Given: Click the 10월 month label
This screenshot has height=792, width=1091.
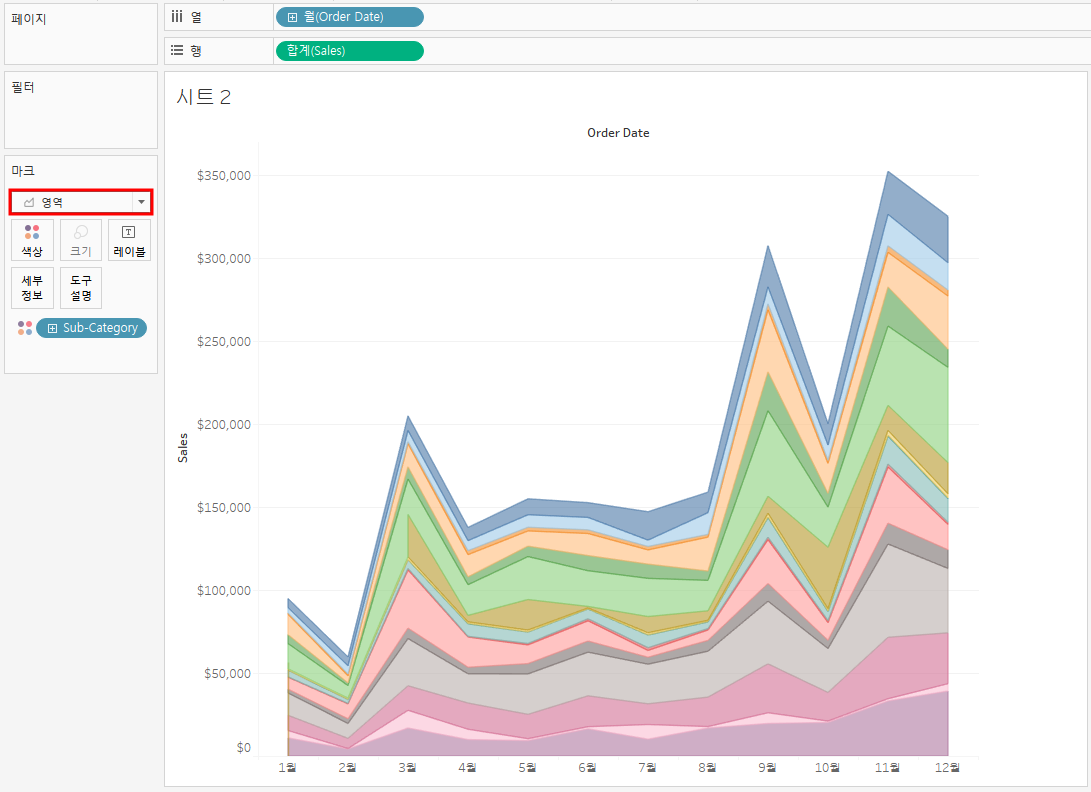Looking at the screenshot, I should point(827,767).
